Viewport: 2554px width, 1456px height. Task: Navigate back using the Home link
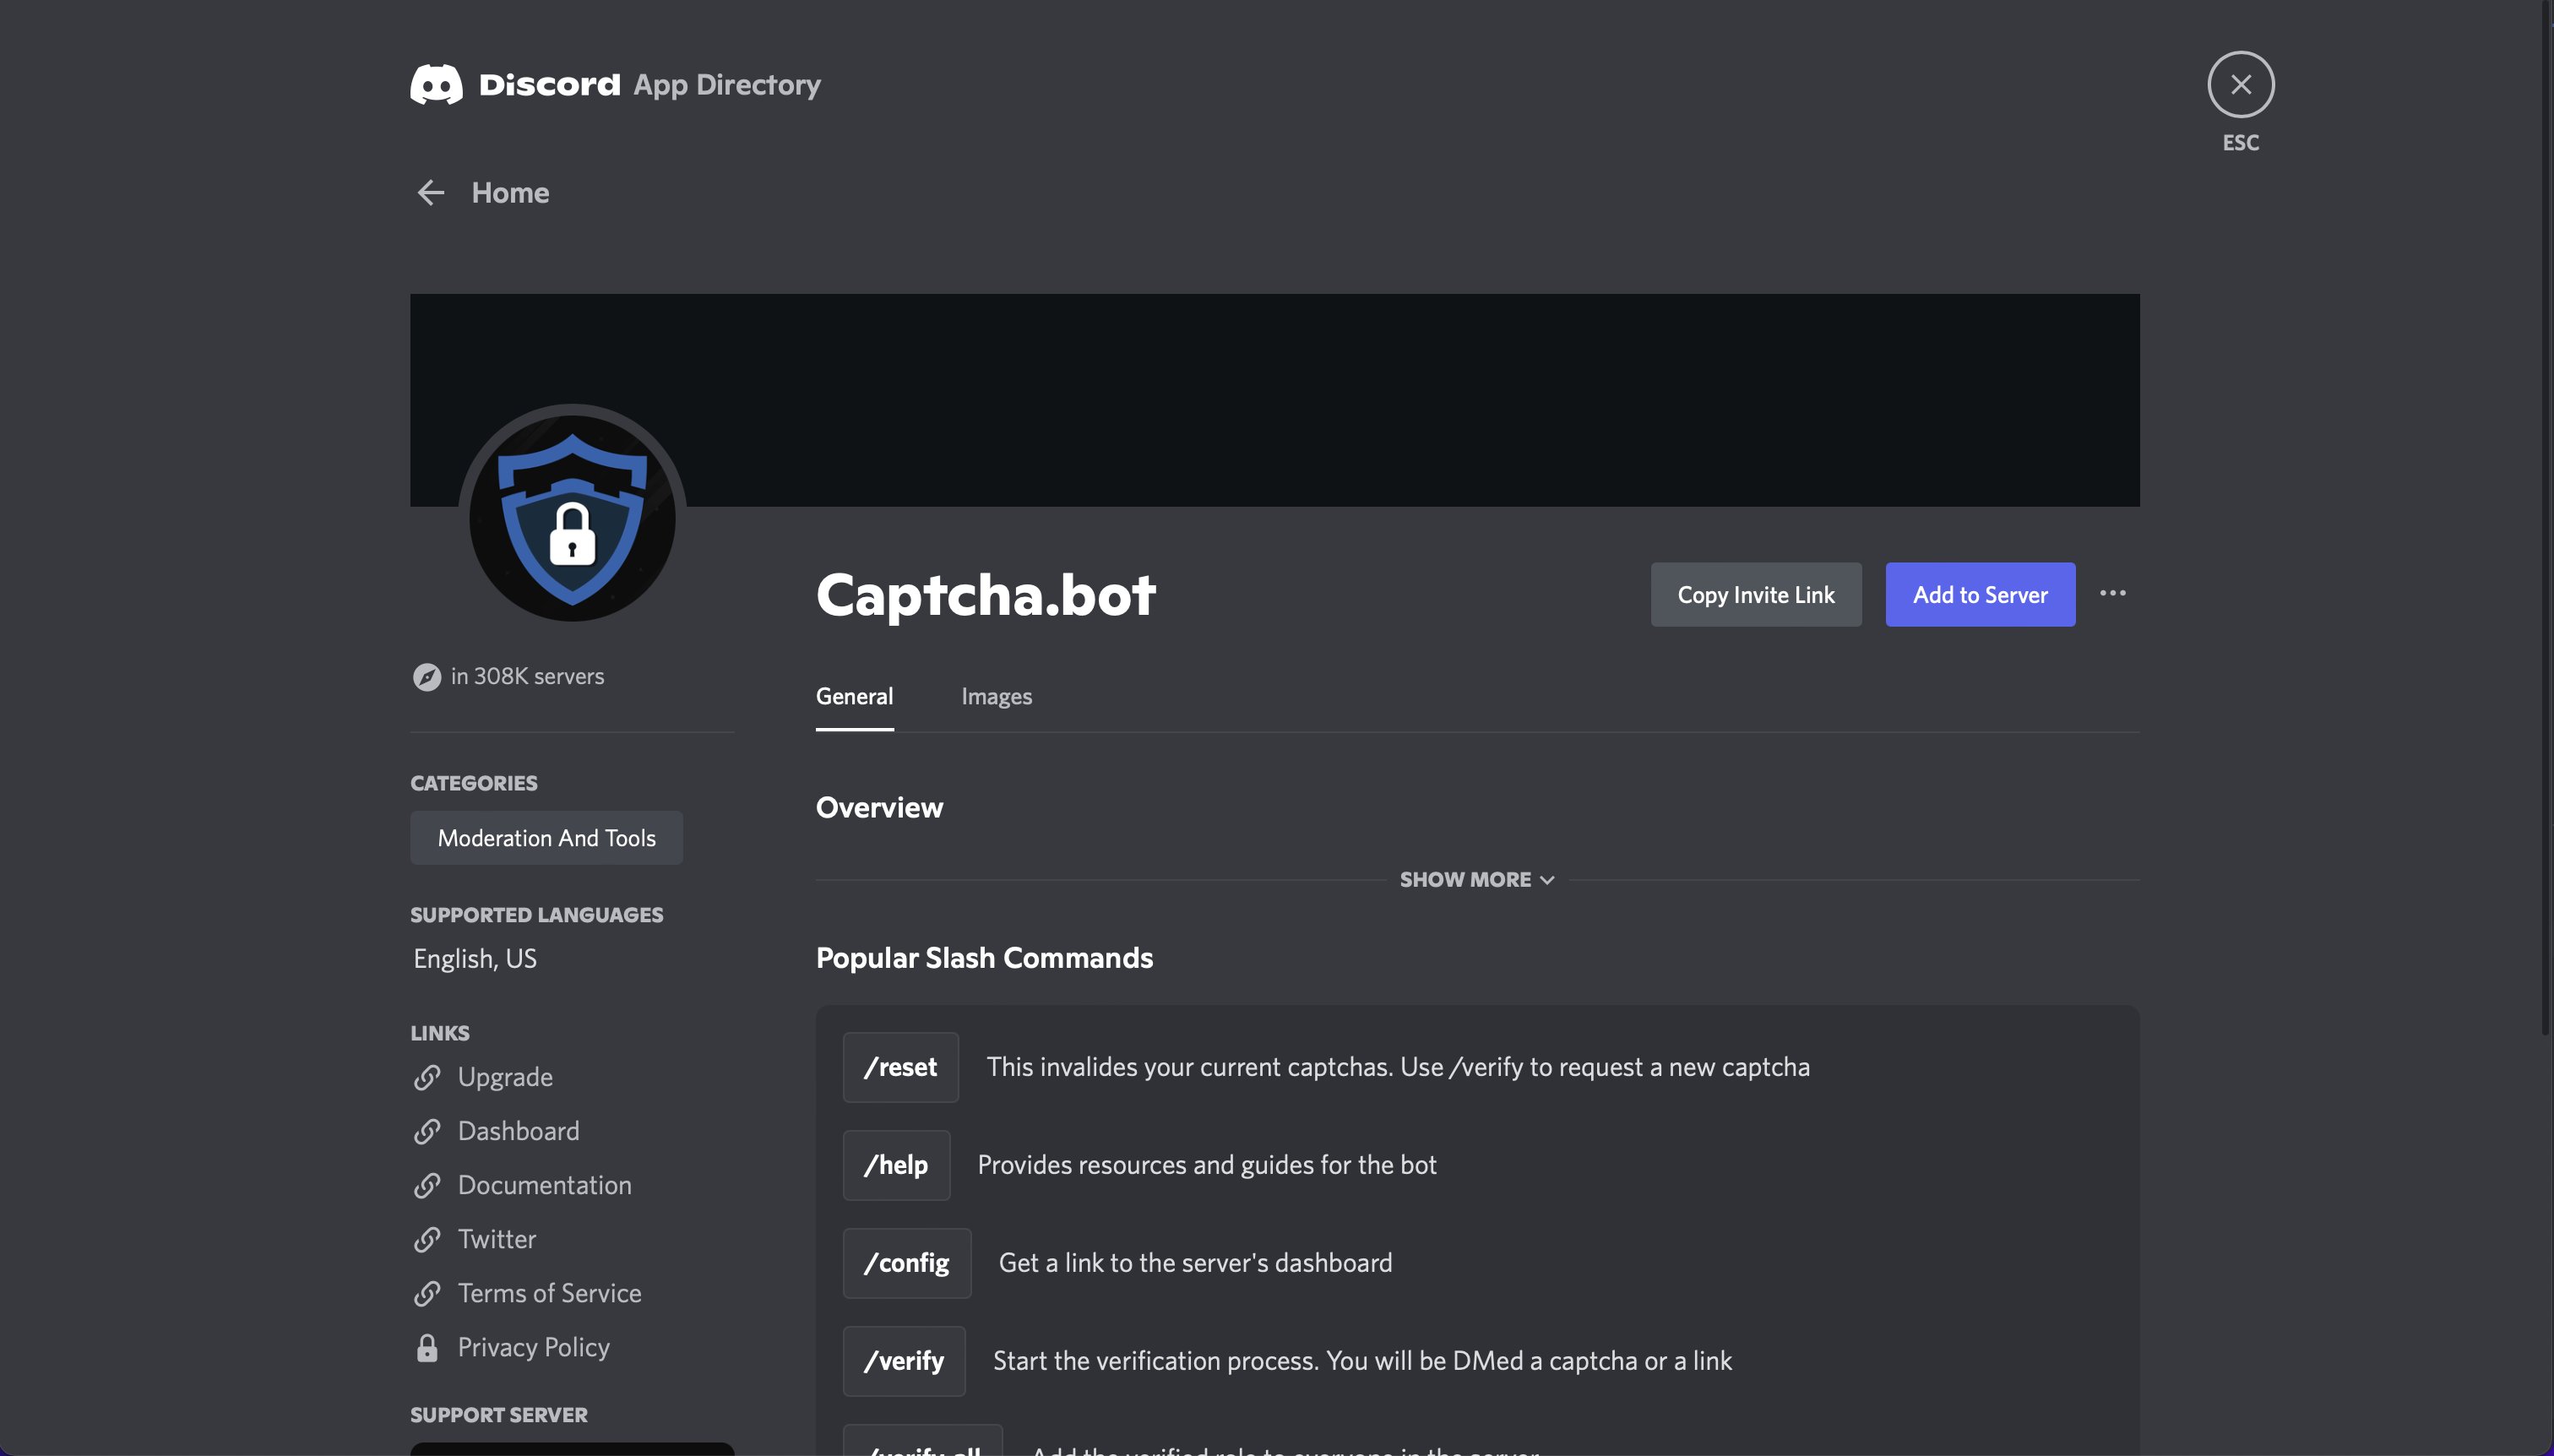click(510, 192)
